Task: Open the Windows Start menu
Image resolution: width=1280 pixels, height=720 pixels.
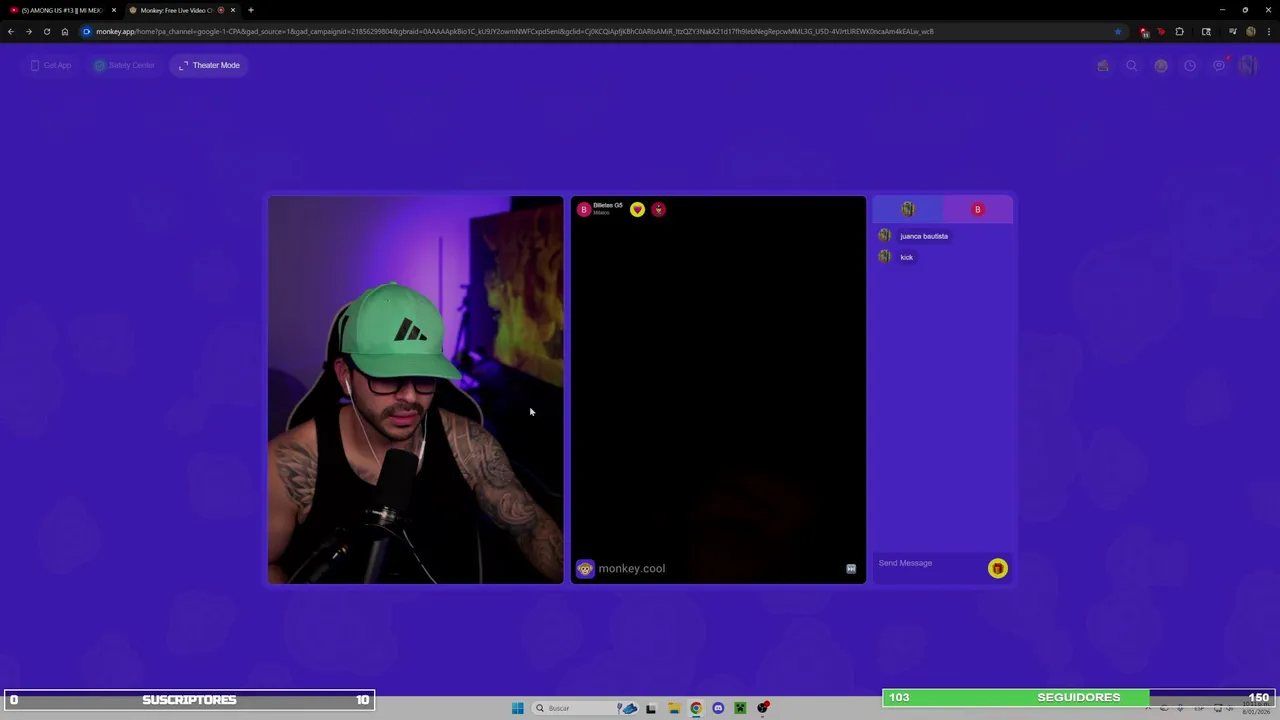Action: click(517, 708)
